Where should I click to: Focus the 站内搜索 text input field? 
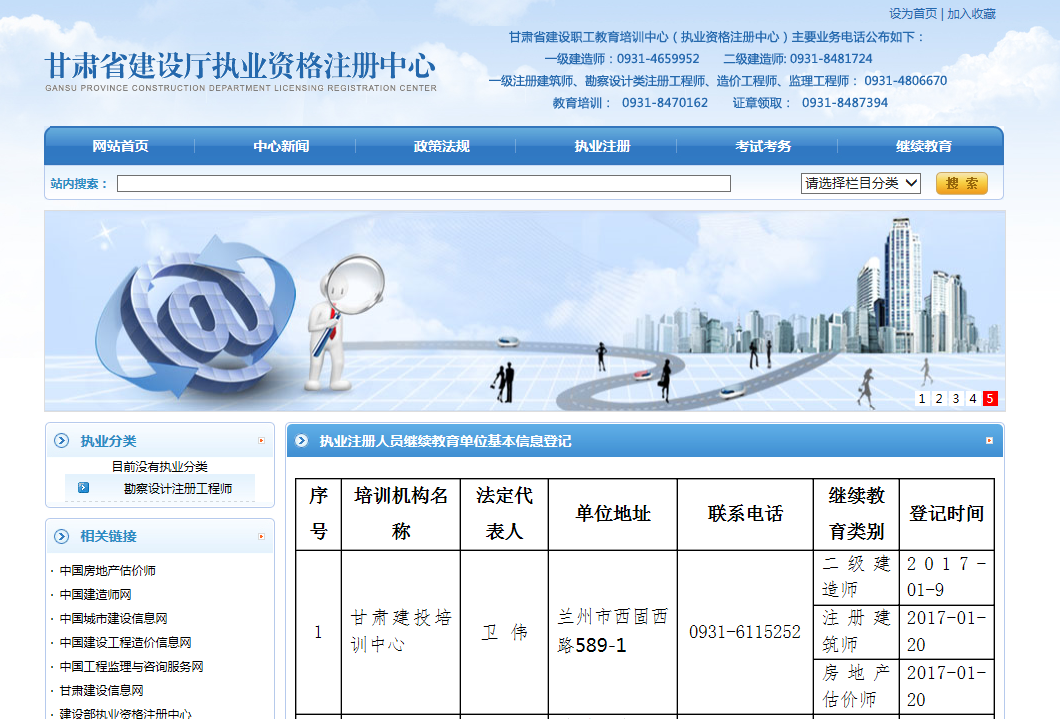coord(423,184)
